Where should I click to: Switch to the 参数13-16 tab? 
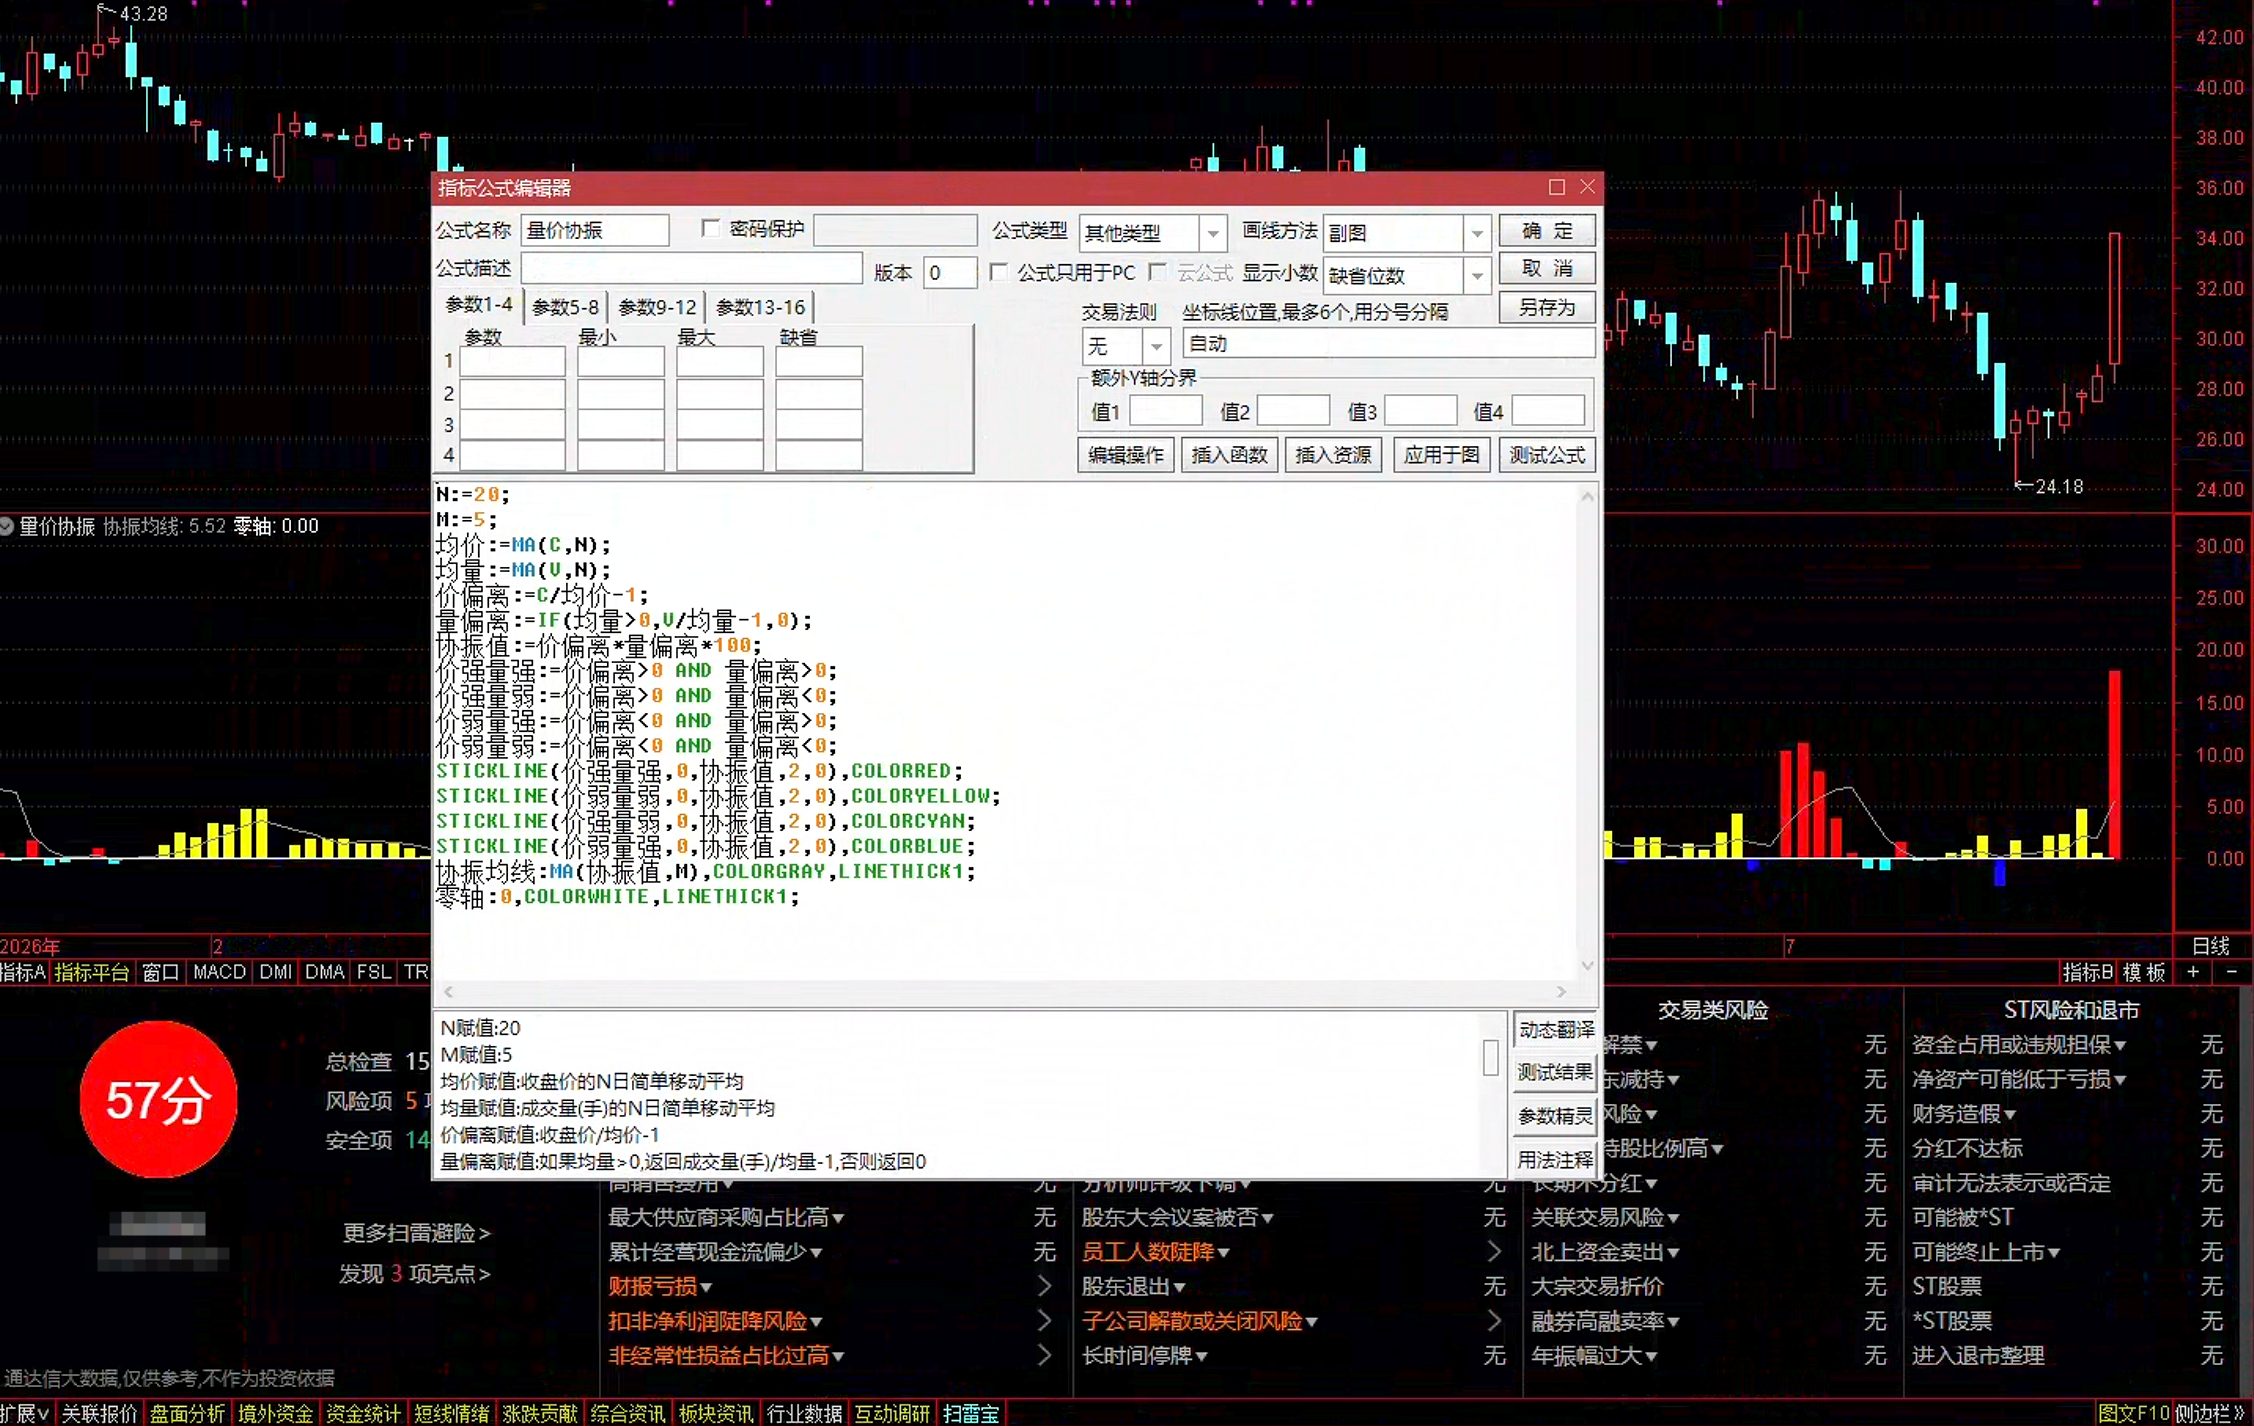coord(760,307)
